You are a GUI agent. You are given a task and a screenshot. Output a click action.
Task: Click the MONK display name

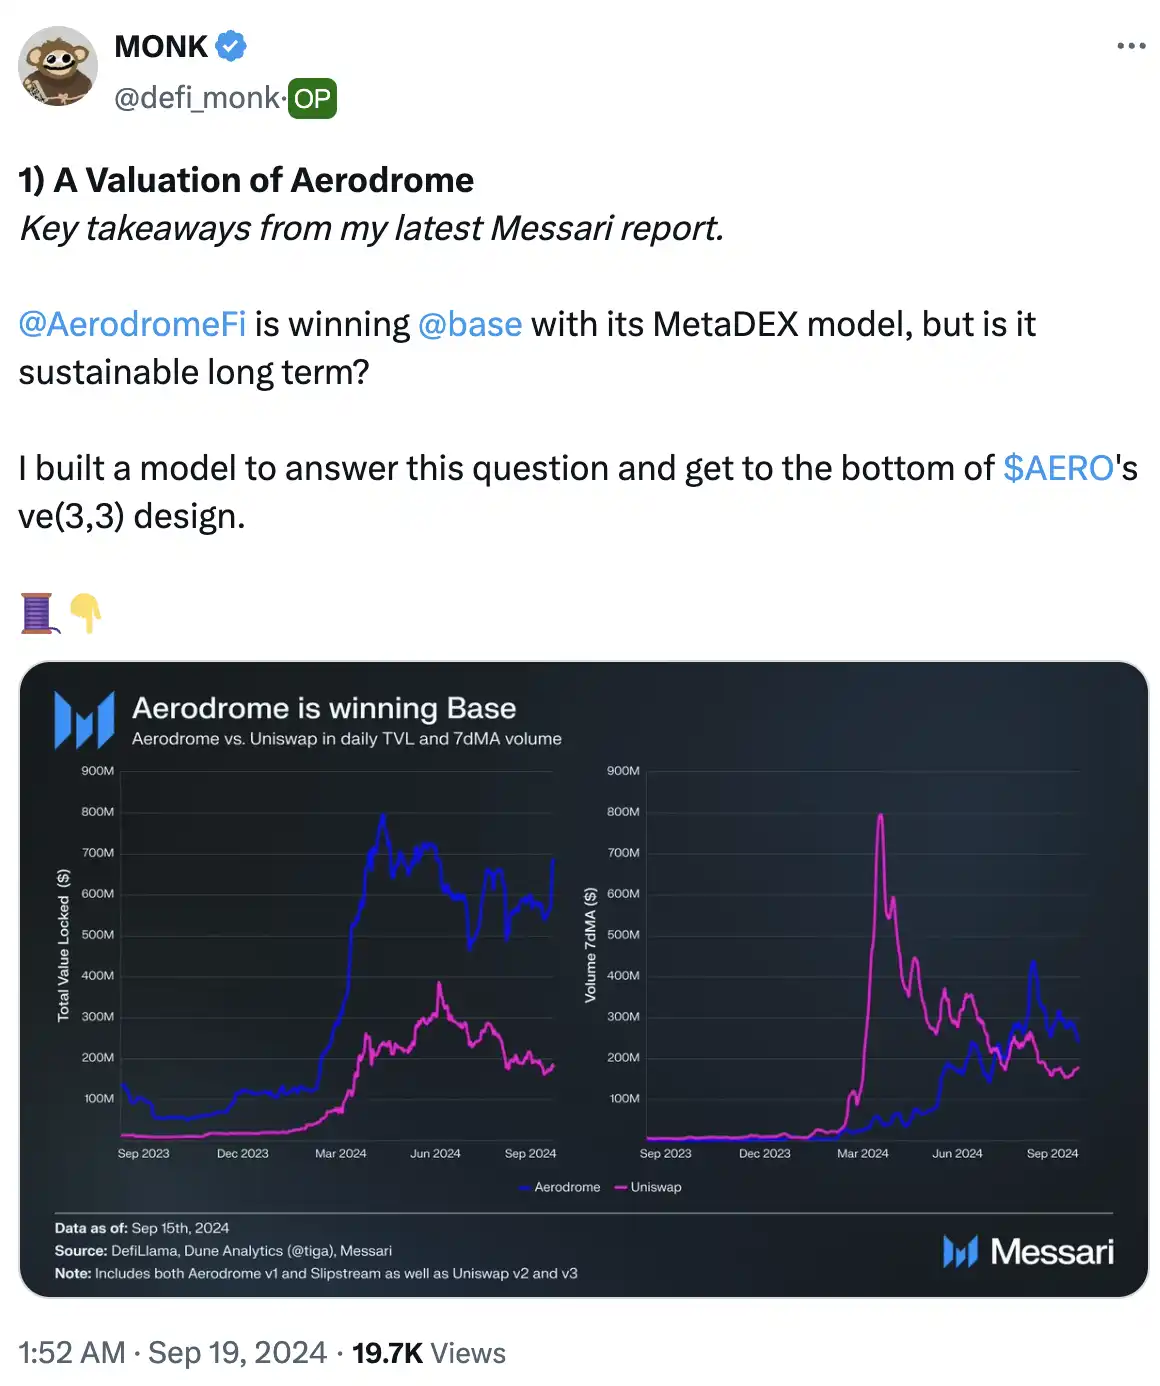click(161, 46)
